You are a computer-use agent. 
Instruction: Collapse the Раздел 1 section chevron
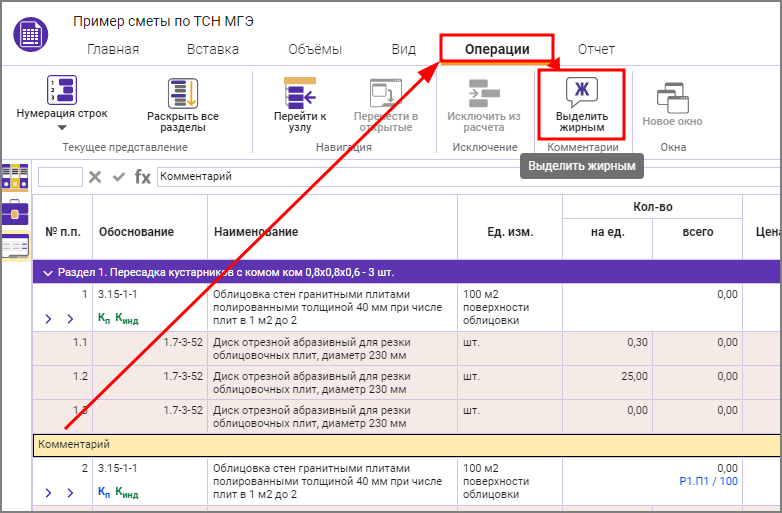point(47,273)
